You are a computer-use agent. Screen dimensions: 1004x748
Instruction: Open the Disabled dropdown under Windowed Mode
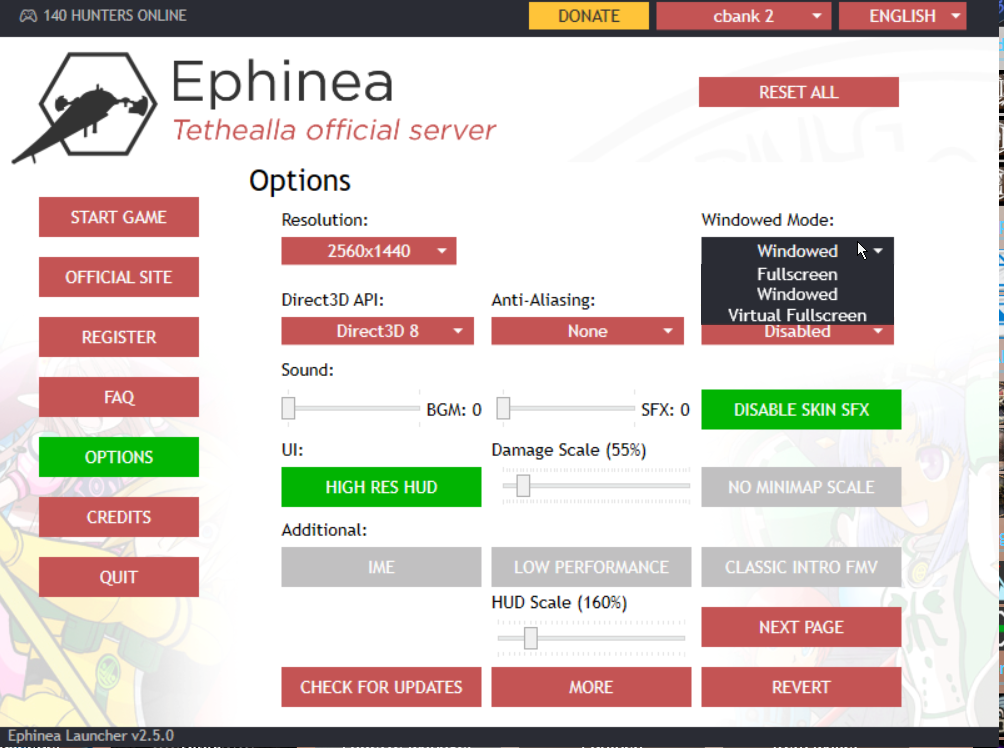click(797, 334)
